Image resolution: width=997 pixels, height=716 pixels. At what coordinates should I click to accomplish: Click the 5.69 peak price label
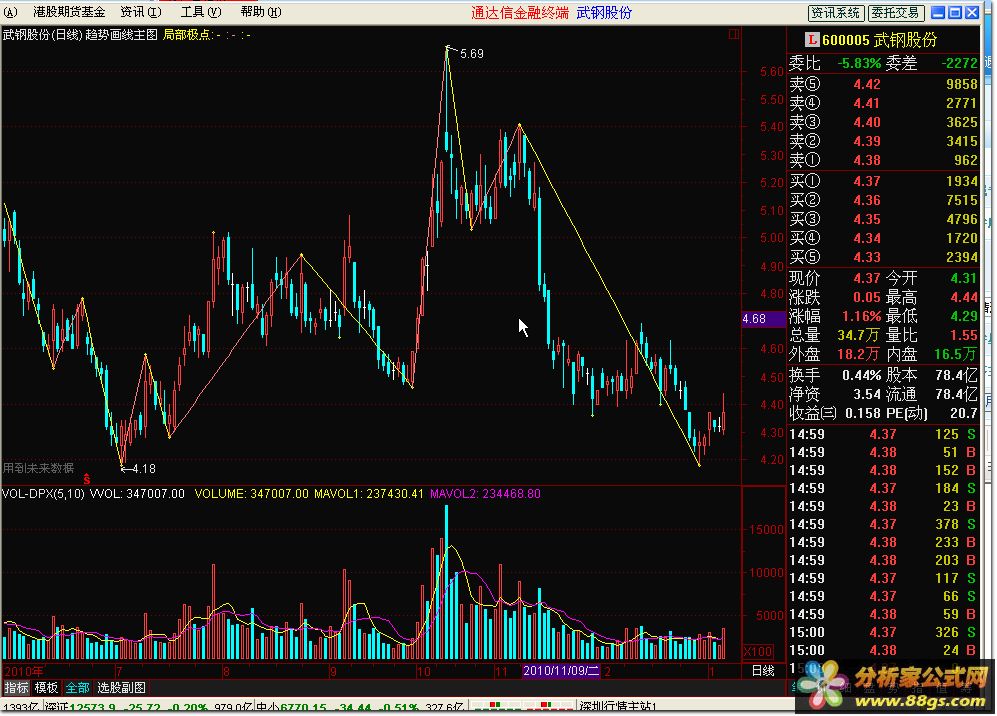tap(472, 54)
